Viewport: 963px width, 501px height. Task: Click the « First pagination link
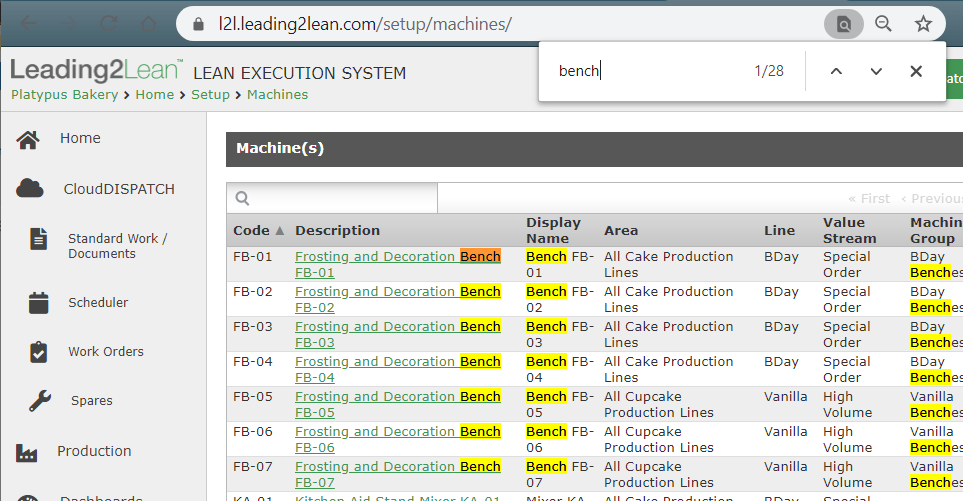pyautogui.click(x=869, y=198)
